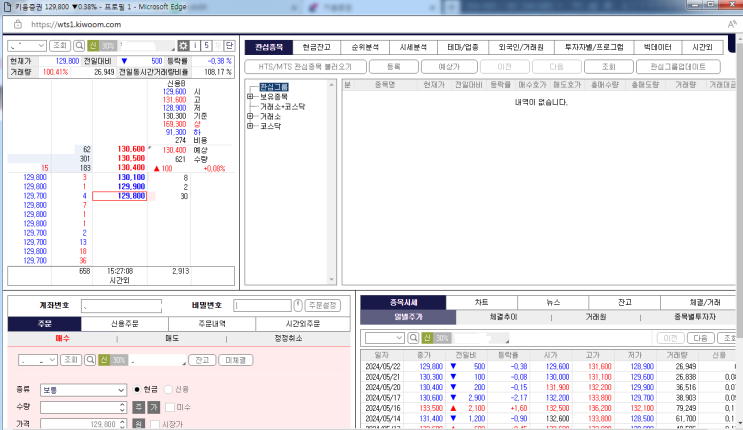
Task: Switch to the 체결추이 sub-tab
Action: (504, 317)
